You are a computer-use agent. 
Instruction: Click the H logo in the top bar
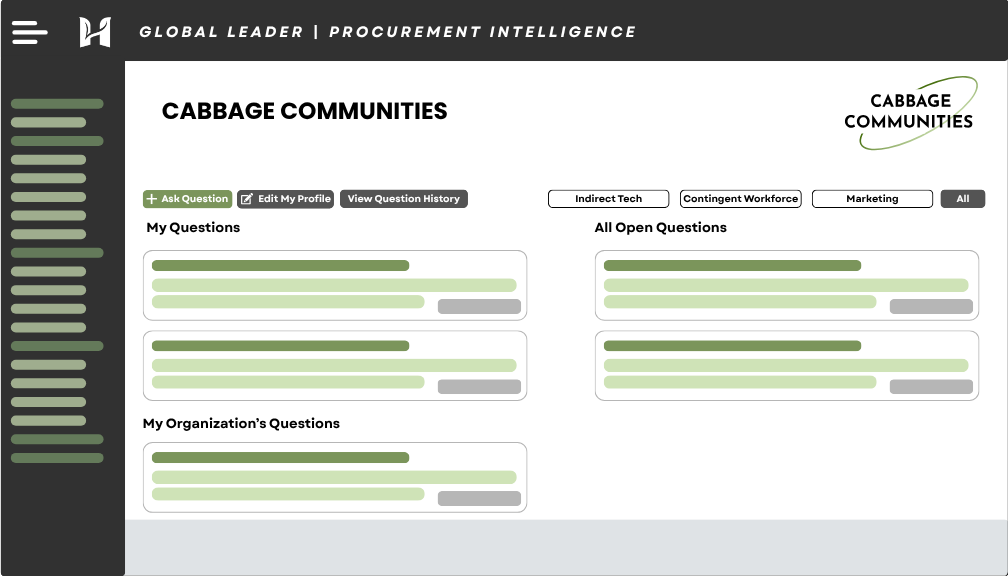point(95,32)
